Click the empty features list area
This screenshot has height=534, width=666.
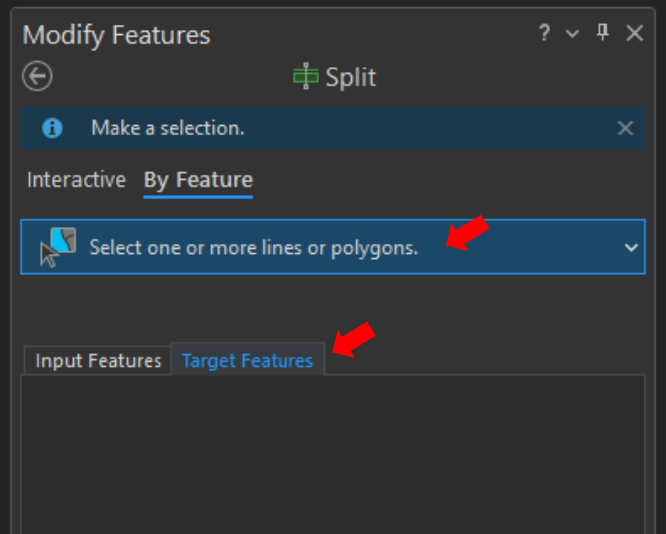coord(333,454)
